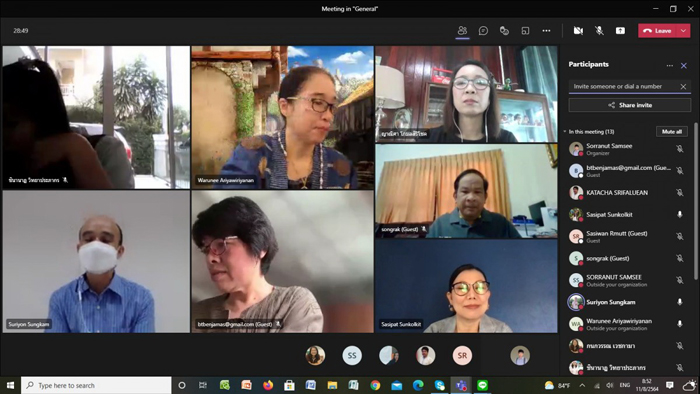
Task: Open the More actions ellipsis in toolbar
Action: tap(546, 31)
